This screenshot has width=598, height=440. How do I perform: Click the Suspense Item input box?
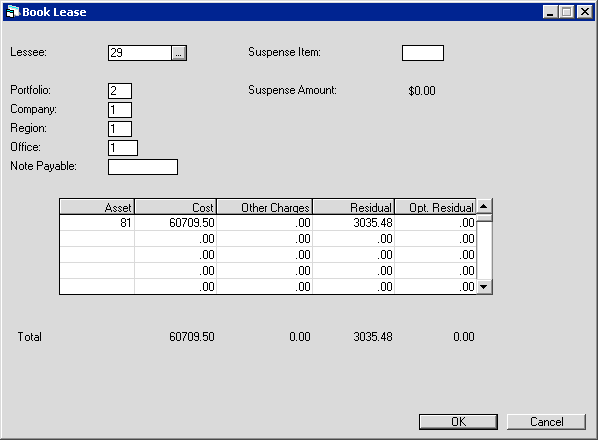point(423,53)
